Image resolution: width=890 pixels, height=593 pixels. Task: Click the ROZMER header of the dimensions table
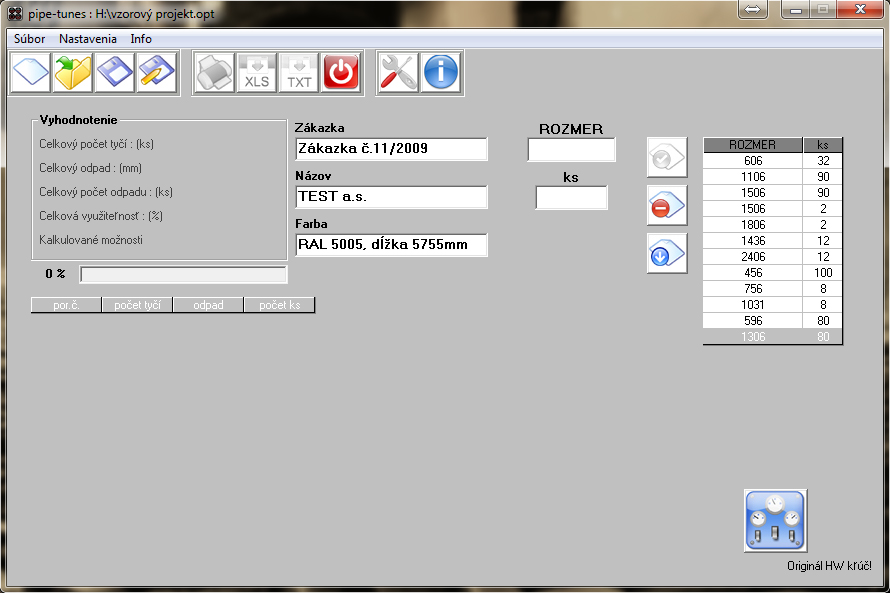pyautogui.click(x=753, y=145)
